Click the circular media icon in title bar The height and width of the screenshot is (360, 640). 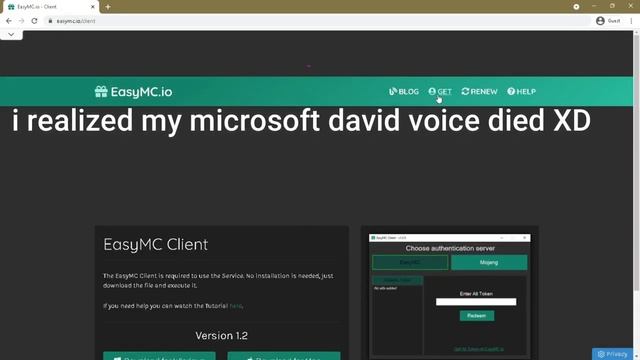coord(576,7)
